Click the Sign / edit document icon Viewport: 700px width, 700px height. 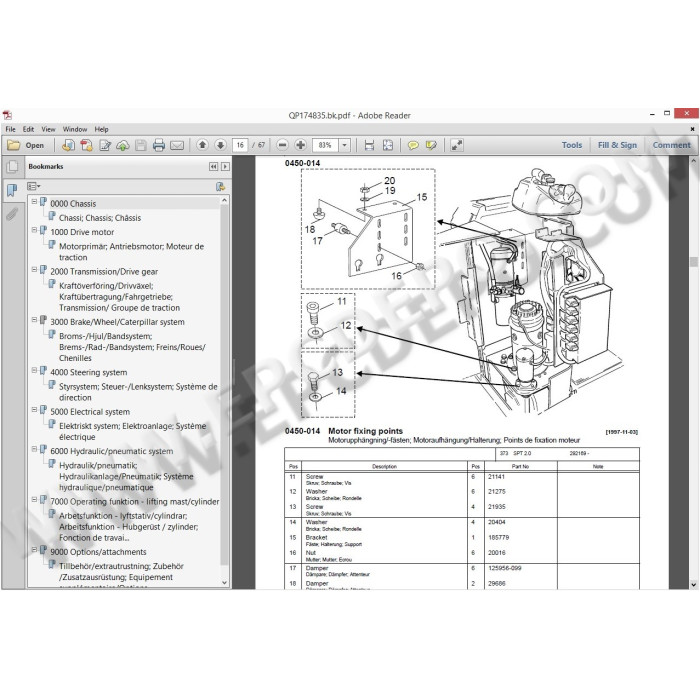pyautogui.click(x=105, y=145)
